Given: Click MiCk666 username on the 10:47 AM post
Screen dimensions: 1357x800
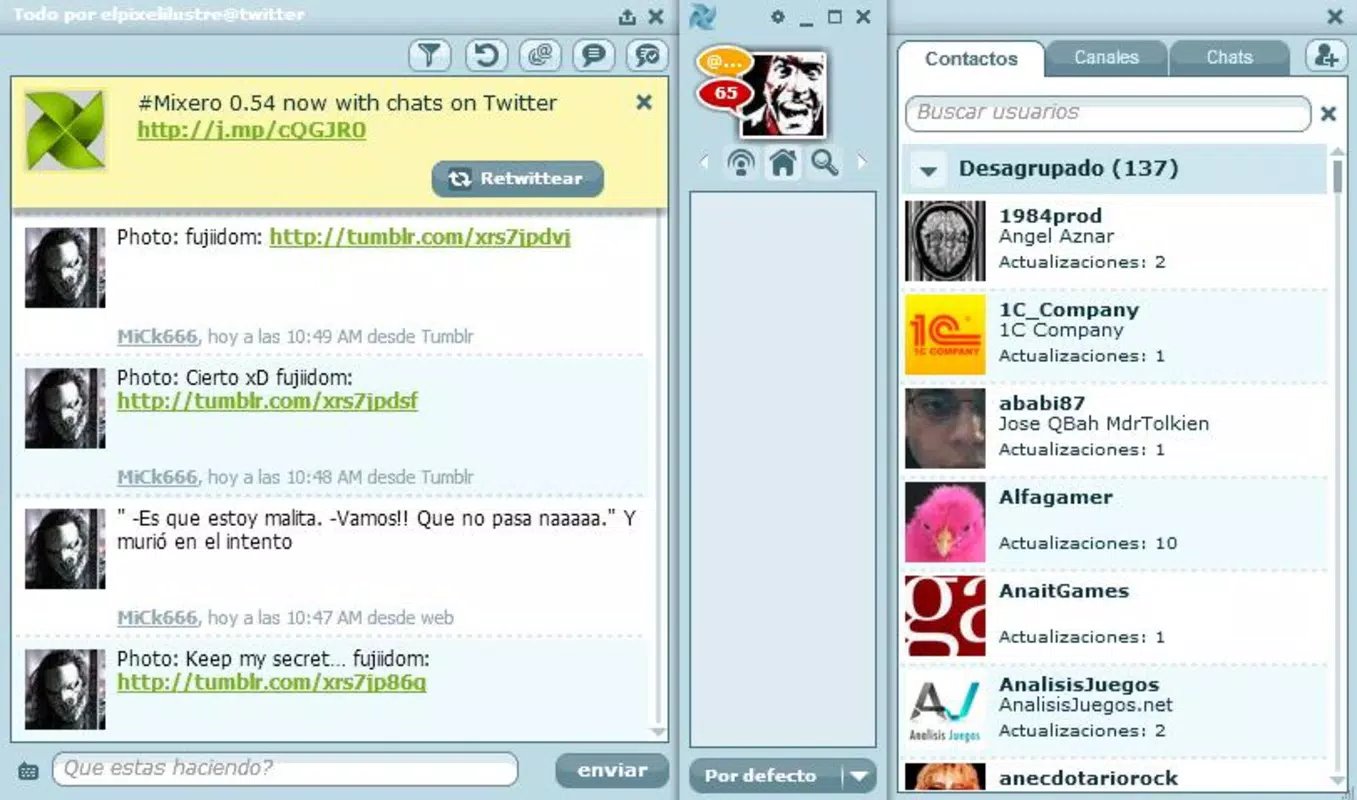Looking at the screenshot, I should pyautogui.click(x=157, y=618).
